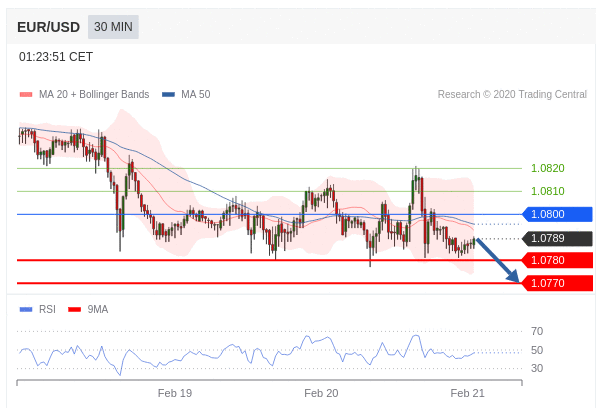Click the Feb 21 date axis label
Viewport: 599px width, 414px height.
[x=468, y=393]
